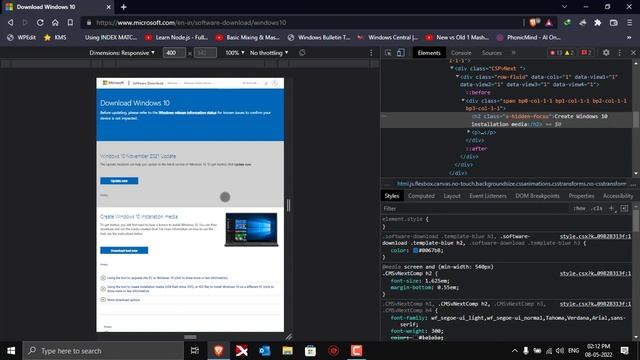Viewport: 640px width, 360px height.
Task: Go to browser home page
Action: [x=55, y=23]
